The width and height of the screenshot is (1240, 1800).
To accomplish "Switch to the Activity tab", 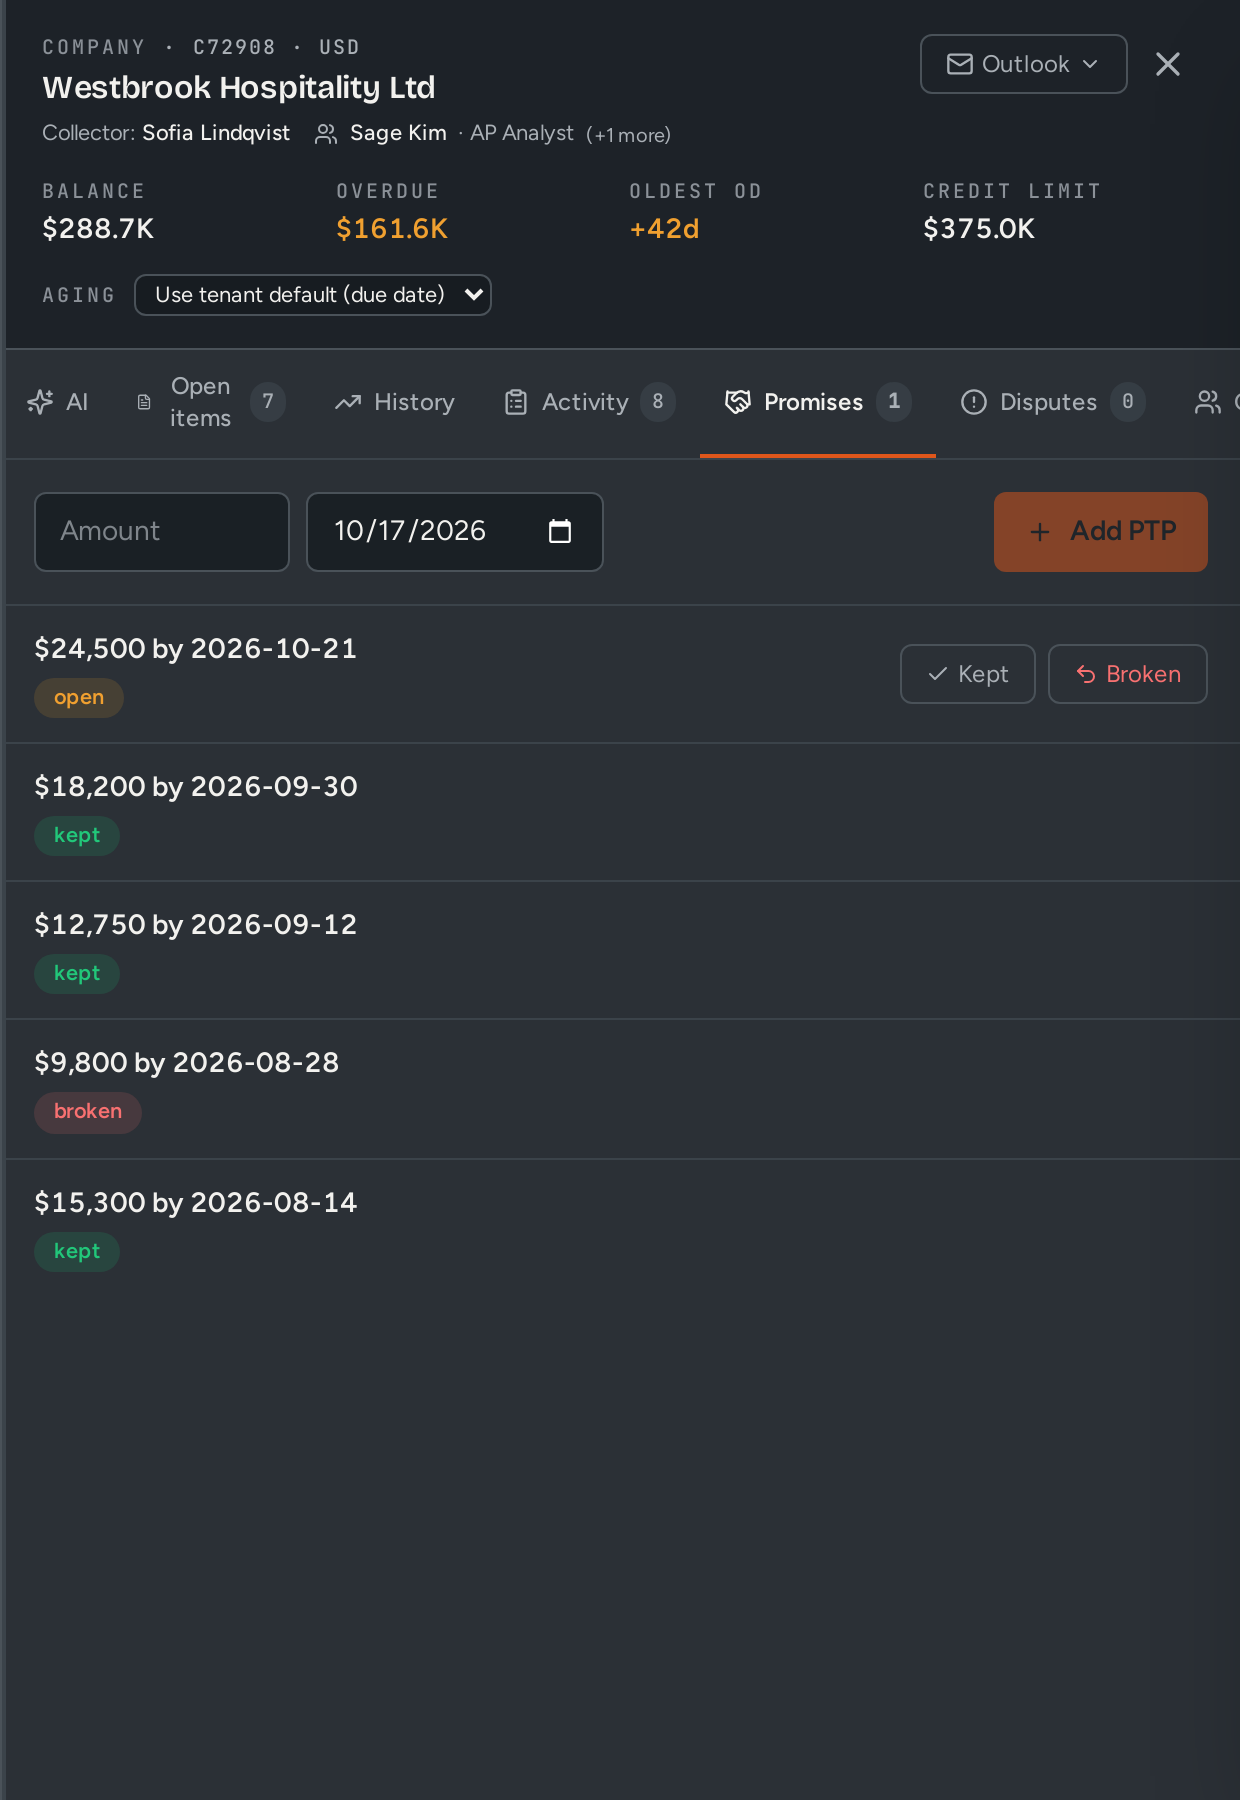I will pos(590,402).
